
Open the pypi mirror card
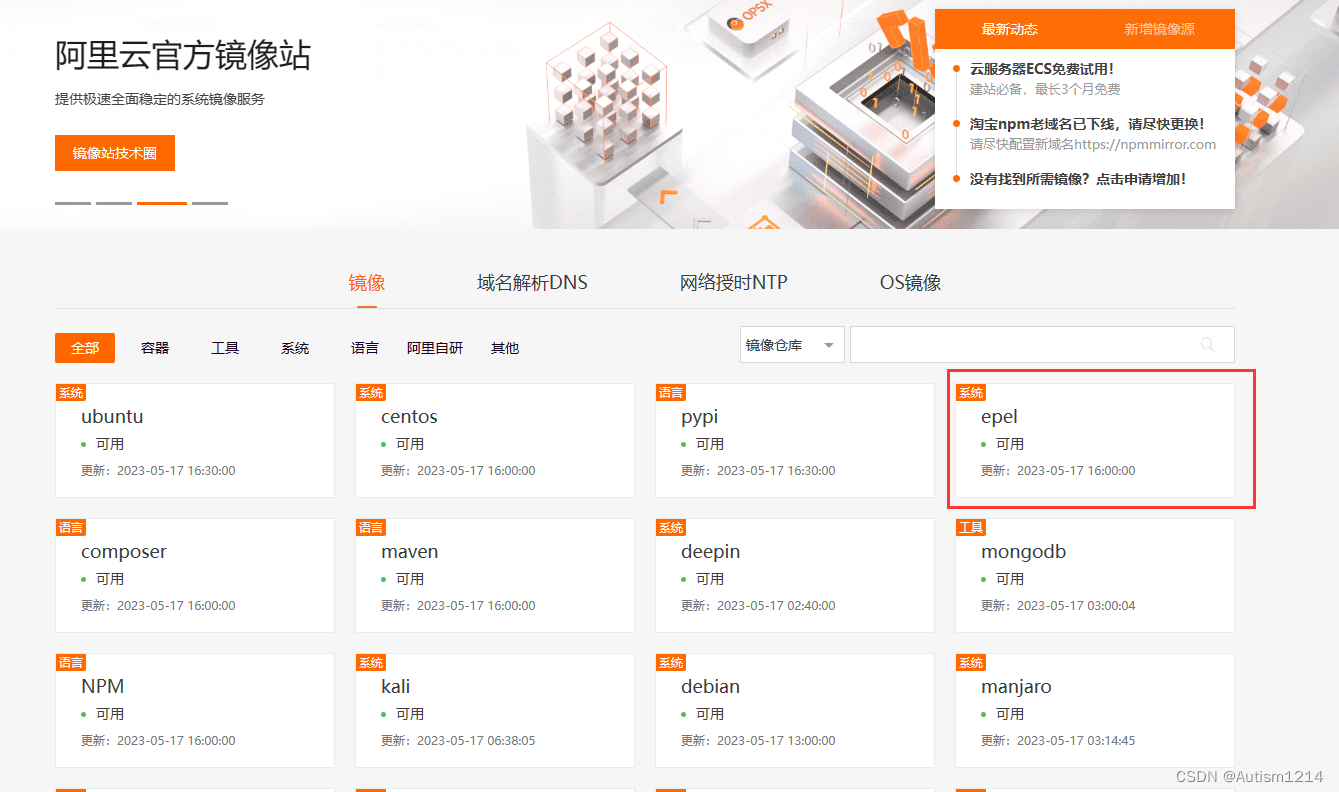(795, 440)
